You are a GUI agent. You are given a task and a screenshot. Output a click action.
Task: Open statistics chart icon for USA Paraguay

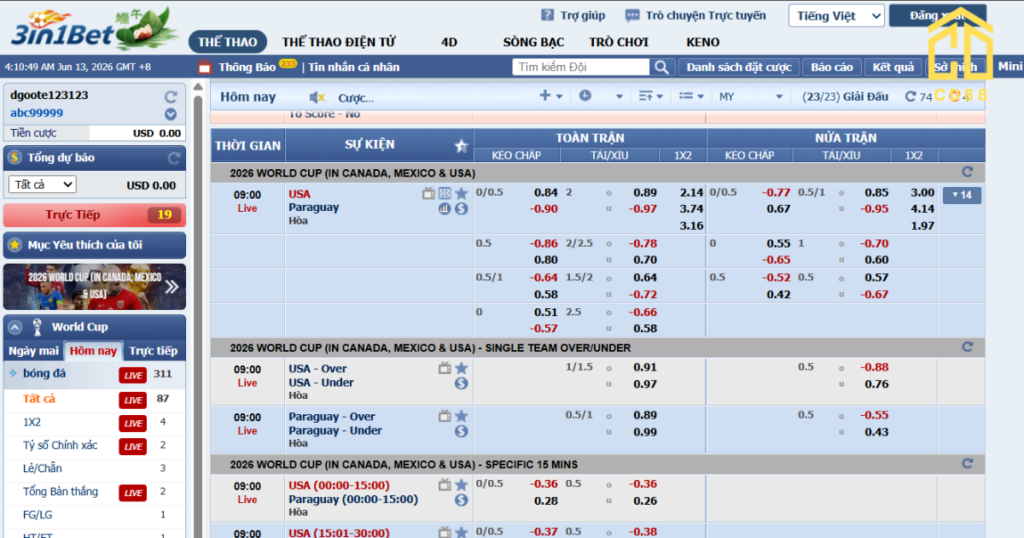point(445,209)
